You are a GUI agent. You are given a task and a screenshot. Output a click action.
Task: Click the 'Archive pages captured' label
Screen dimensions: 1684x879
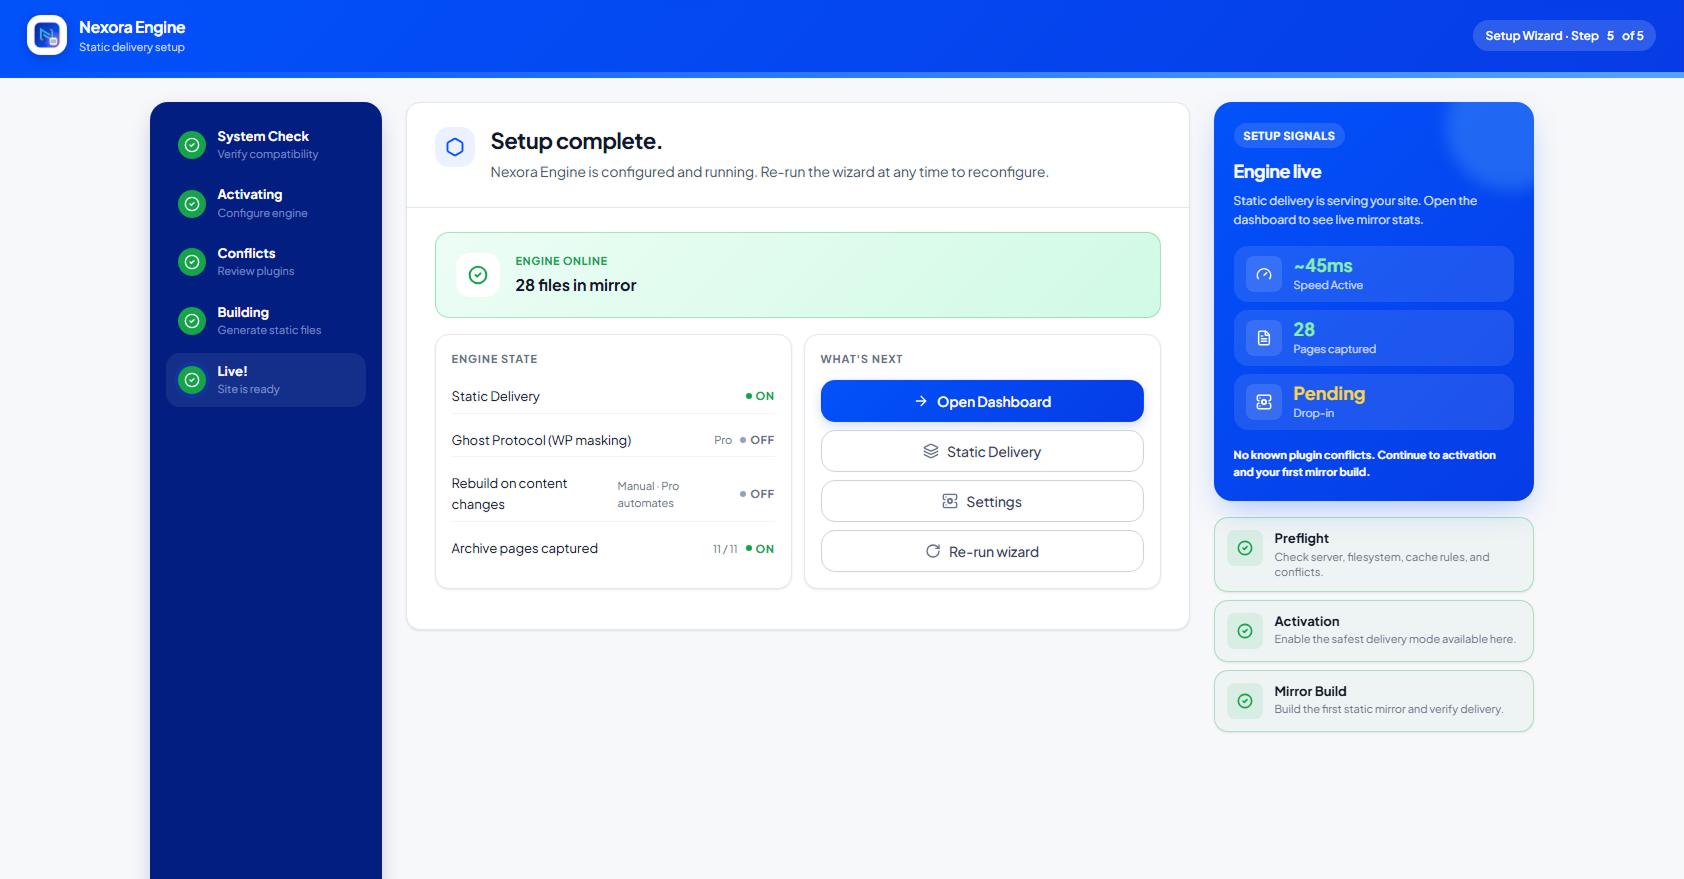point(524,549)
